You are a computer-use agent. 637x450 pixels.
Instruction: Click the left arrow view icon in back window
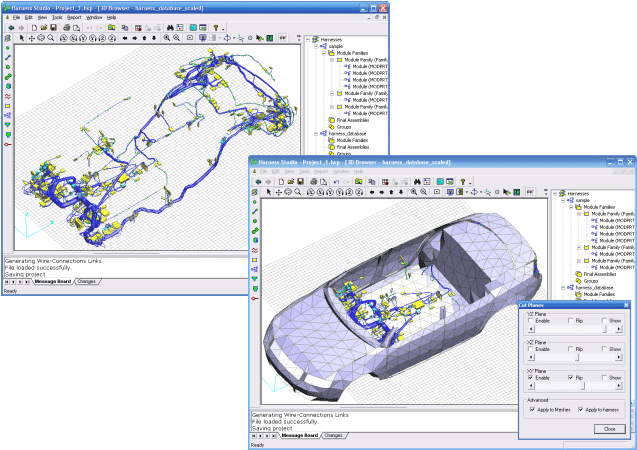click(x=125, y=38)
